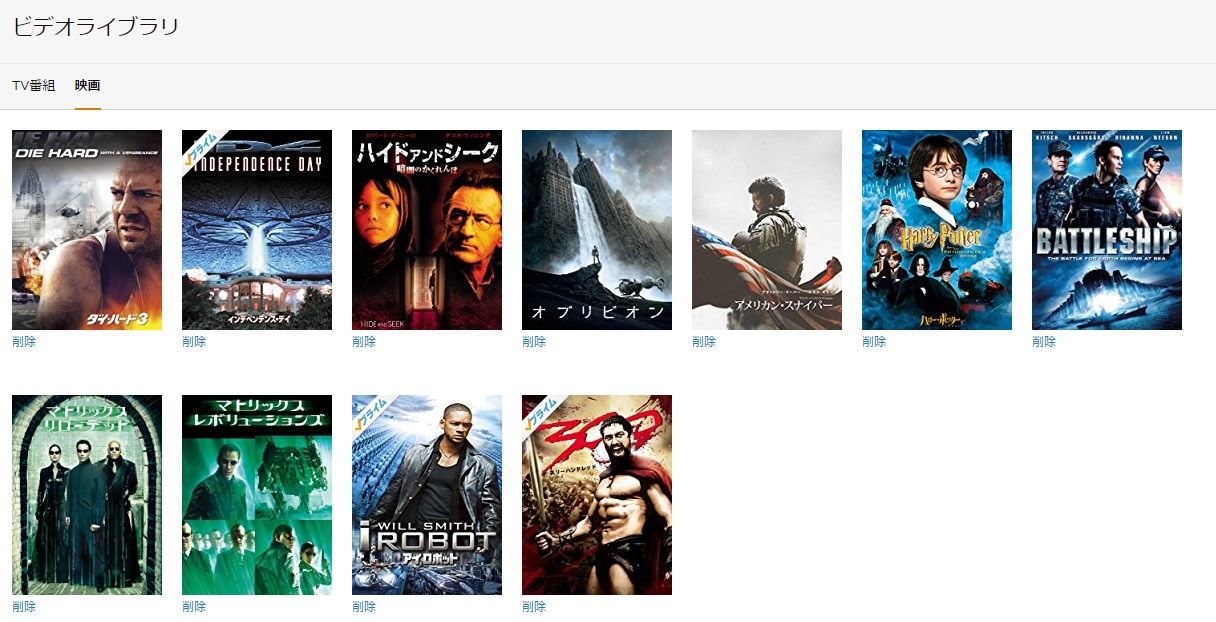This screenshot has width=1216, height=622.
Task: Open the Independence Day movie poster
Action: click(257, 230)
